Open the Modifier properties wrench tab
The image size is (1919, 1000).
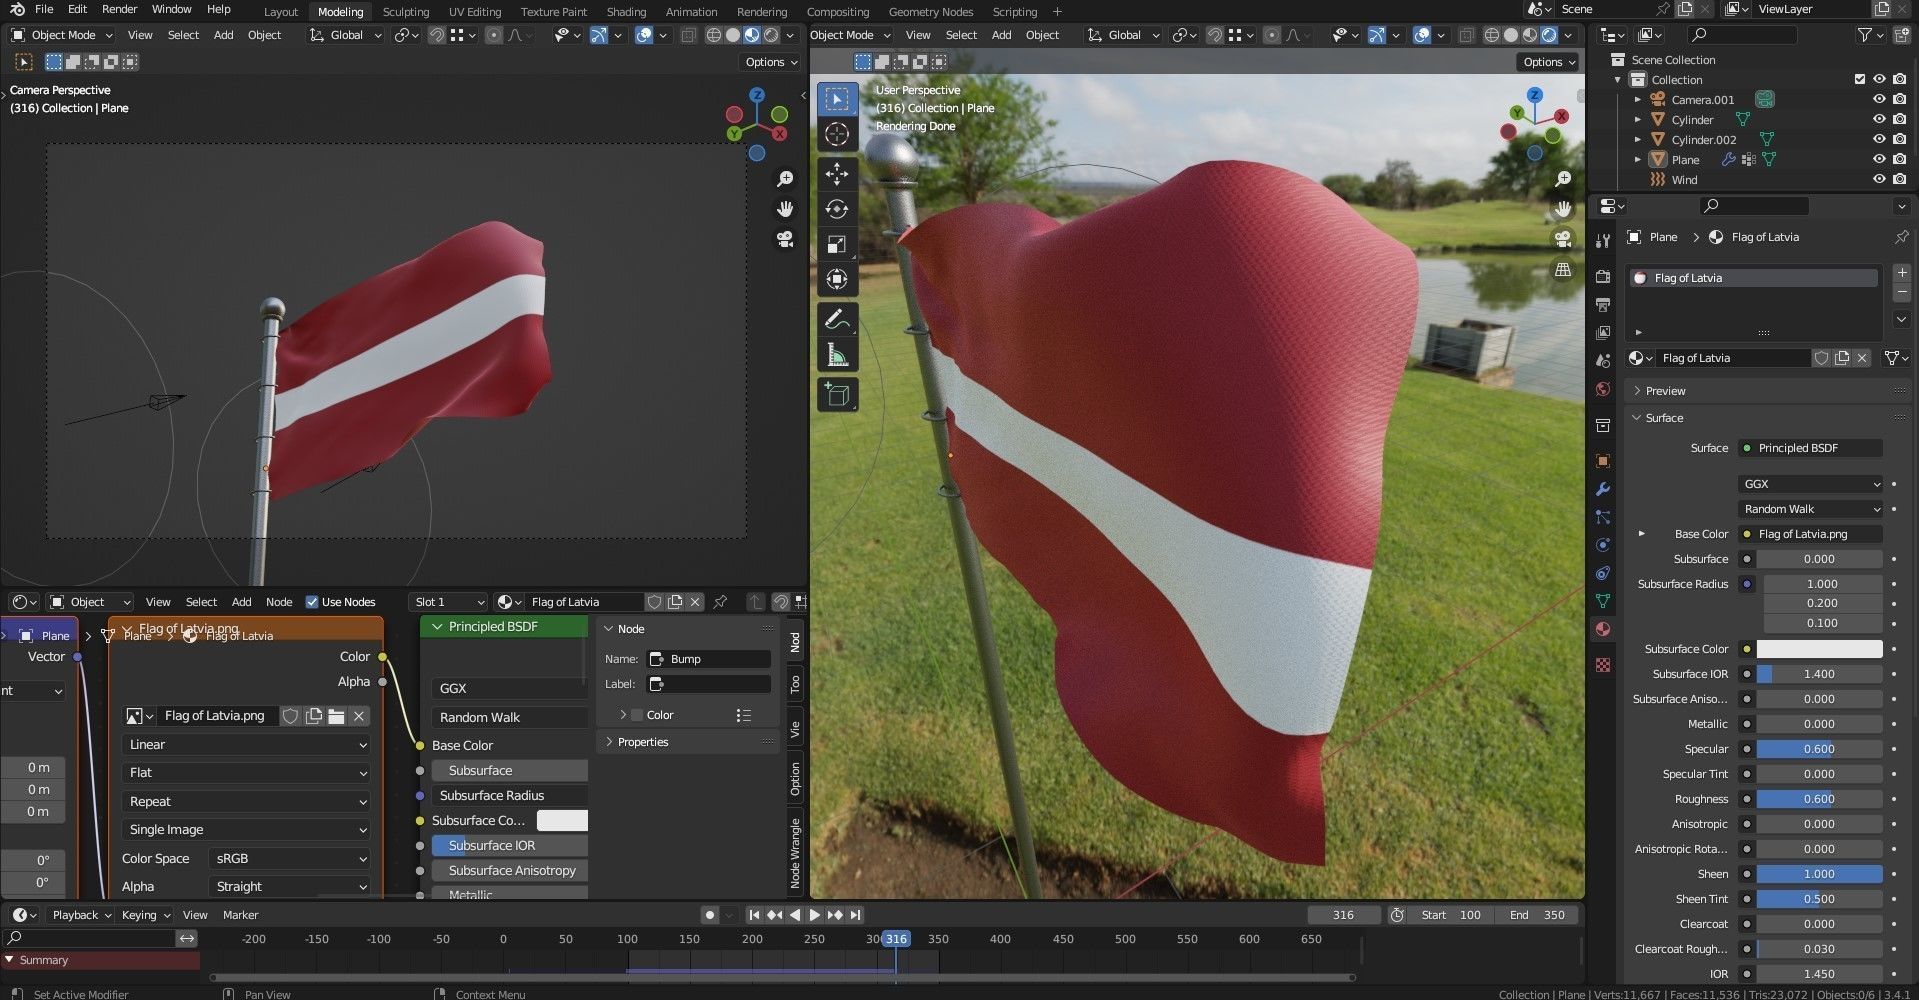1603,489
